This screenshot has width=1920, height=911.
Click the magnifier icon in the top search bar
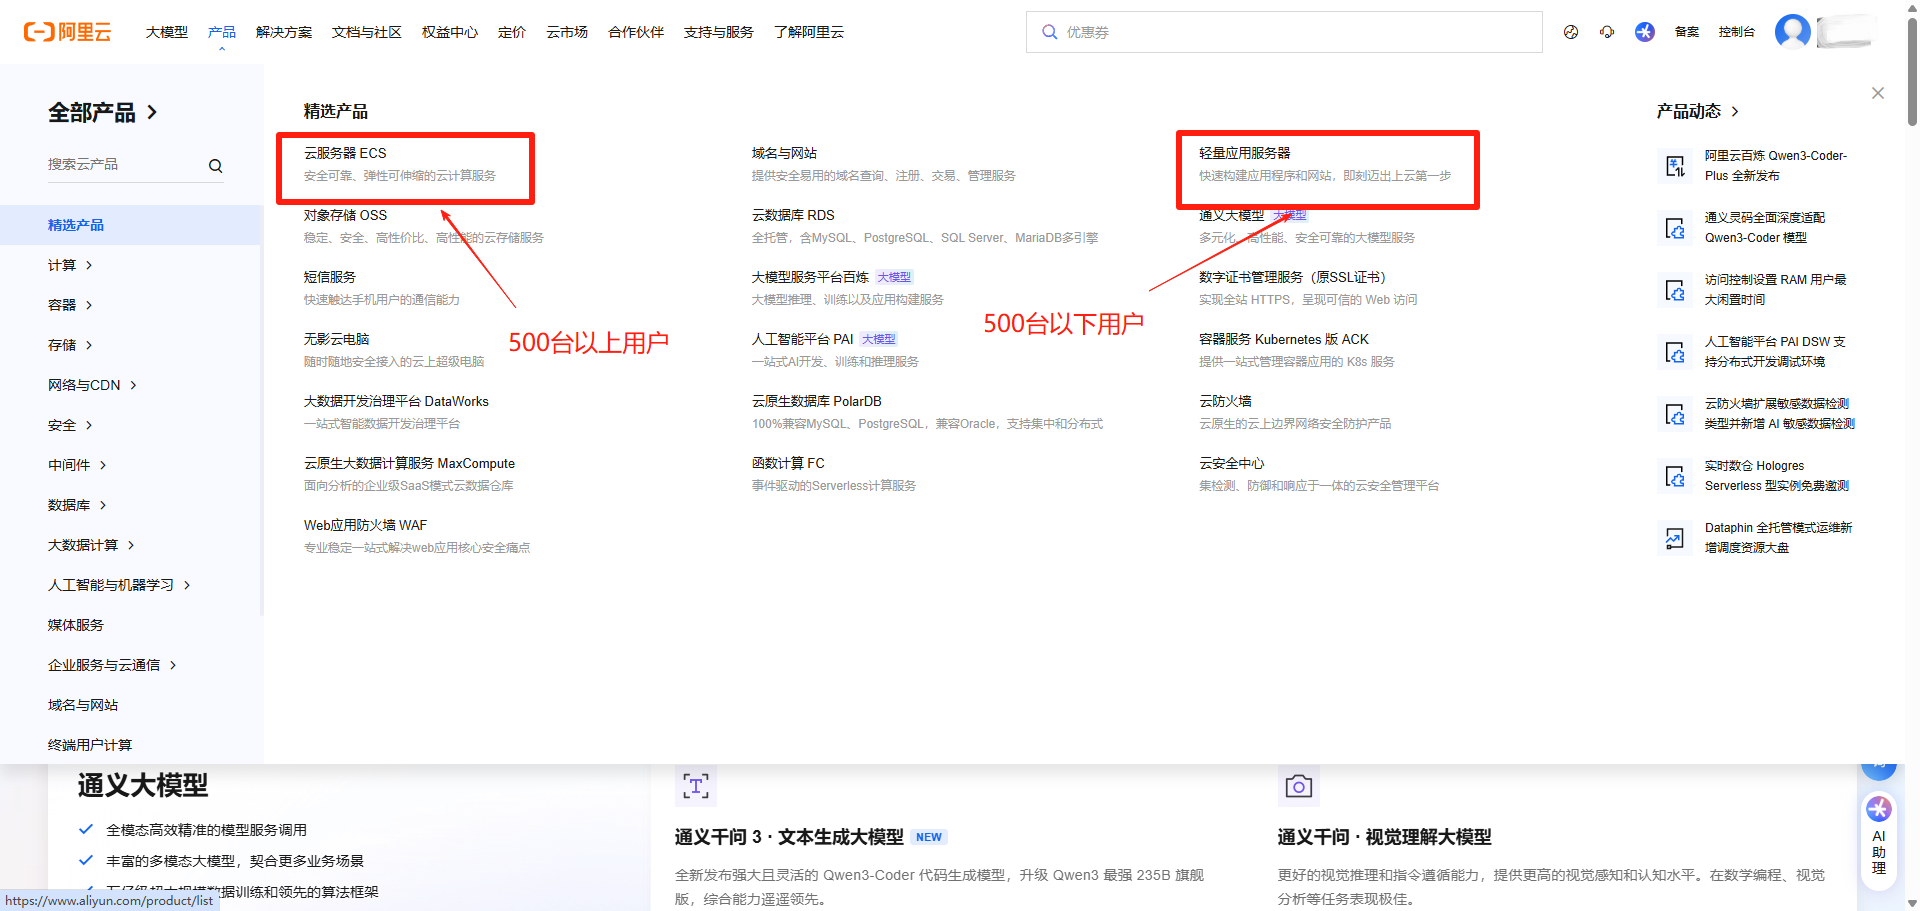pyautogui.click(x=1049, y=32)
